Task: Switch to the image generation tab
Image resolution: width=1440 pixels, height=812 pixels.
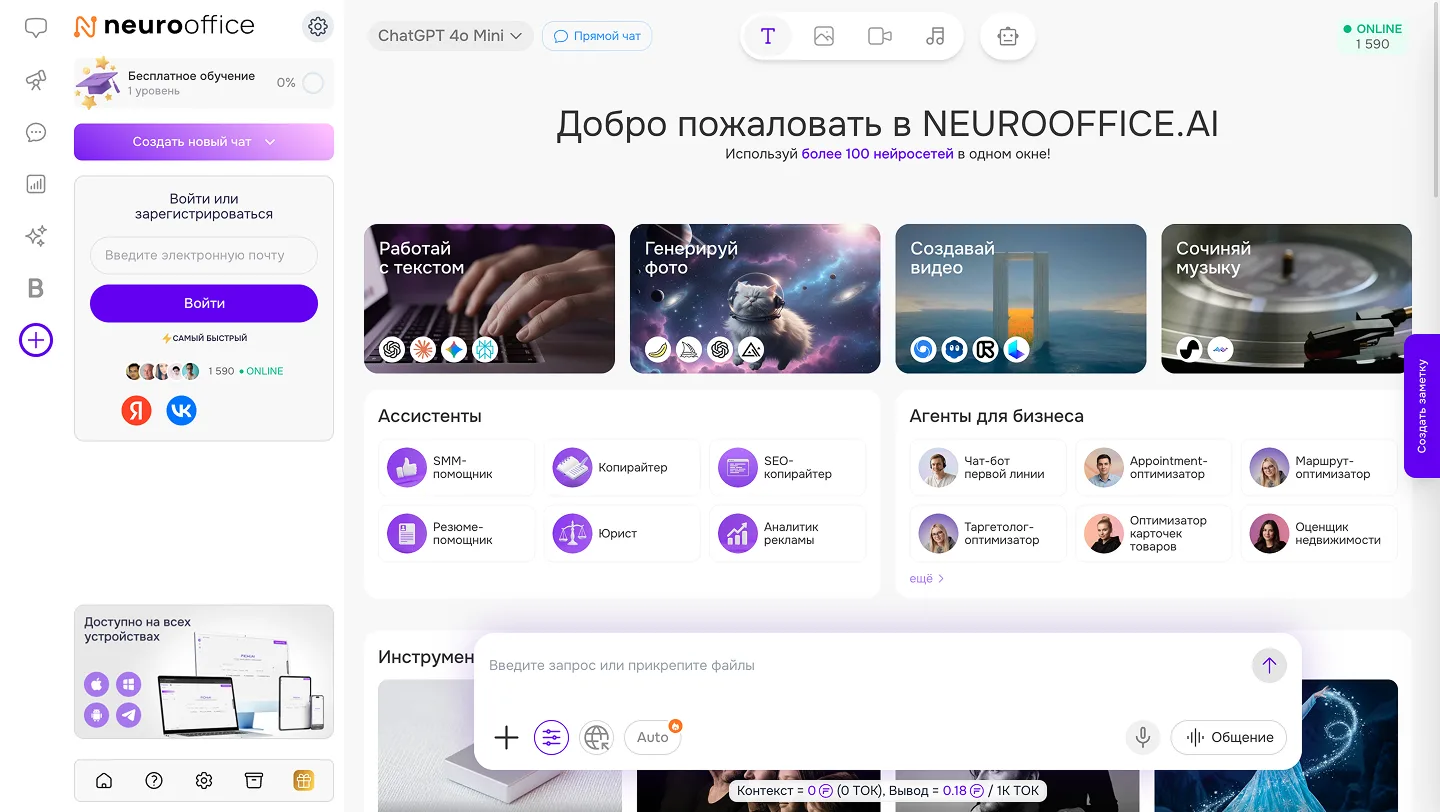Action: point(824,37)
